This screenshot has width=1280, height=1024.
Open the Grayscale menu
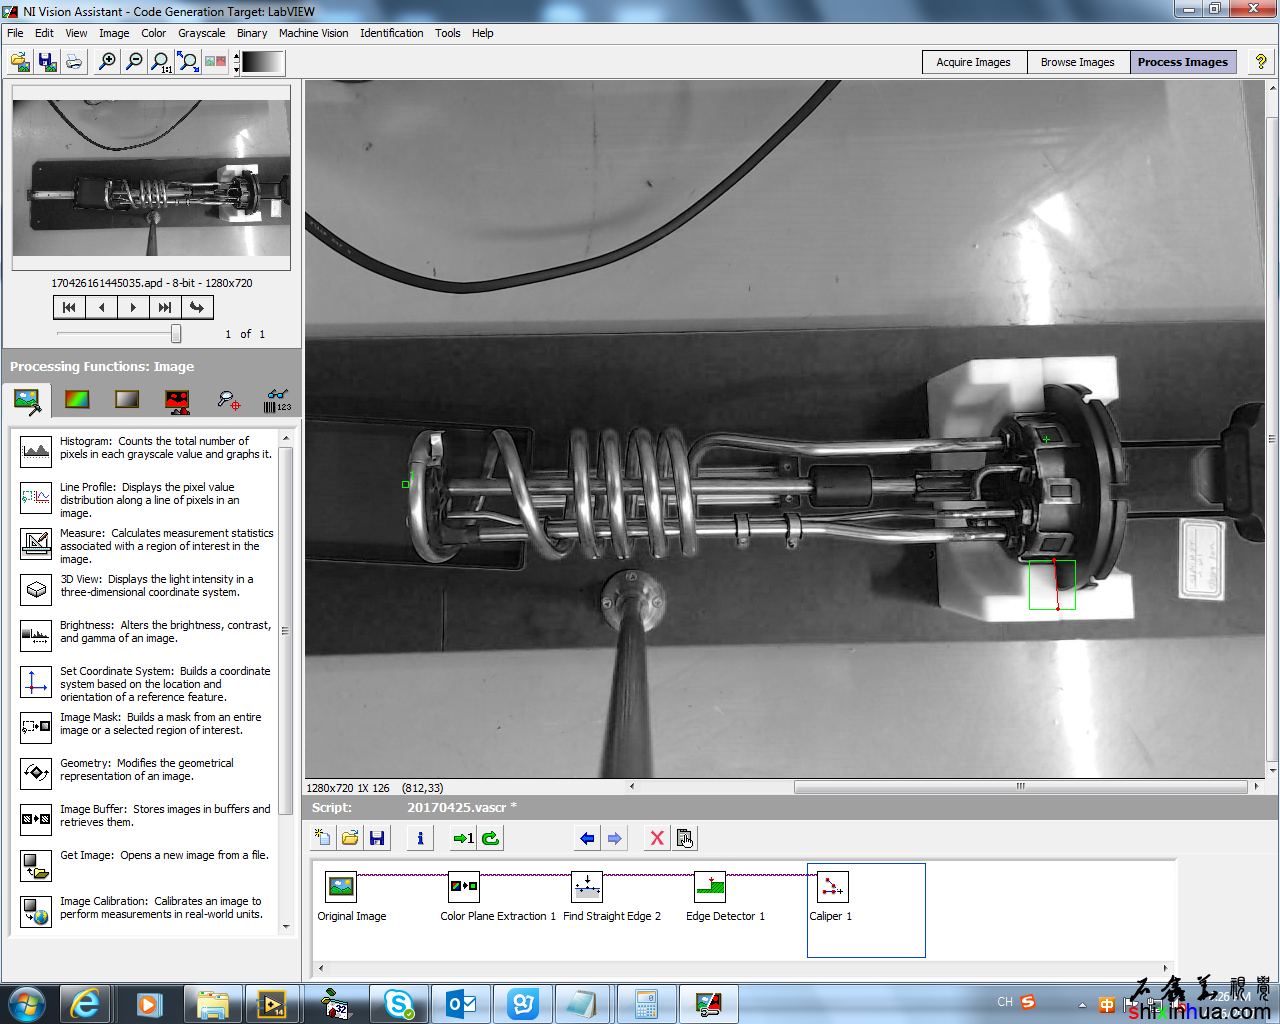(x=201, y=33)
